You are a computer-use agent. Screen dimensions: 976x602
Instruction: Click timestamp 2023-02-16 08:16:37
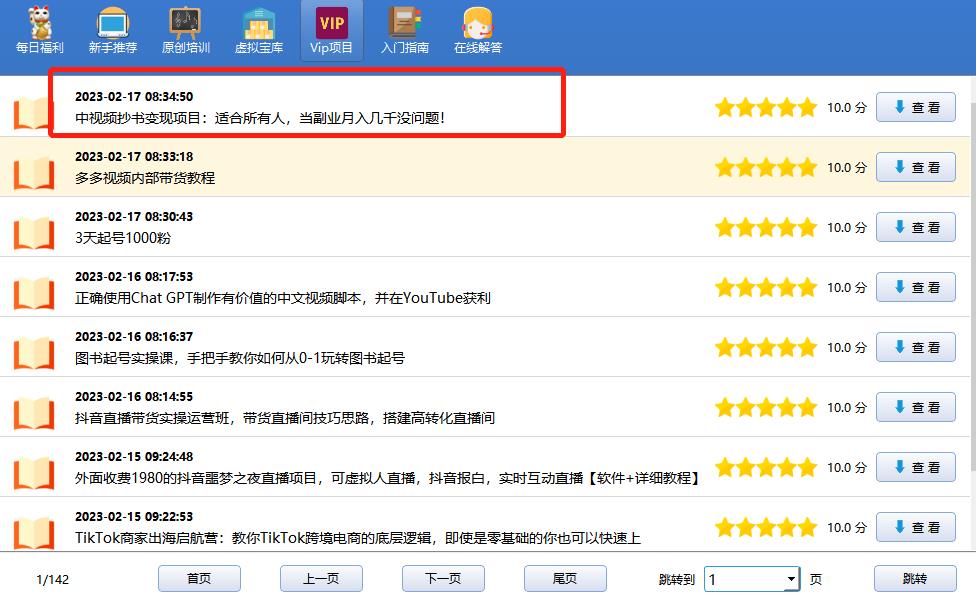point(134,337)
